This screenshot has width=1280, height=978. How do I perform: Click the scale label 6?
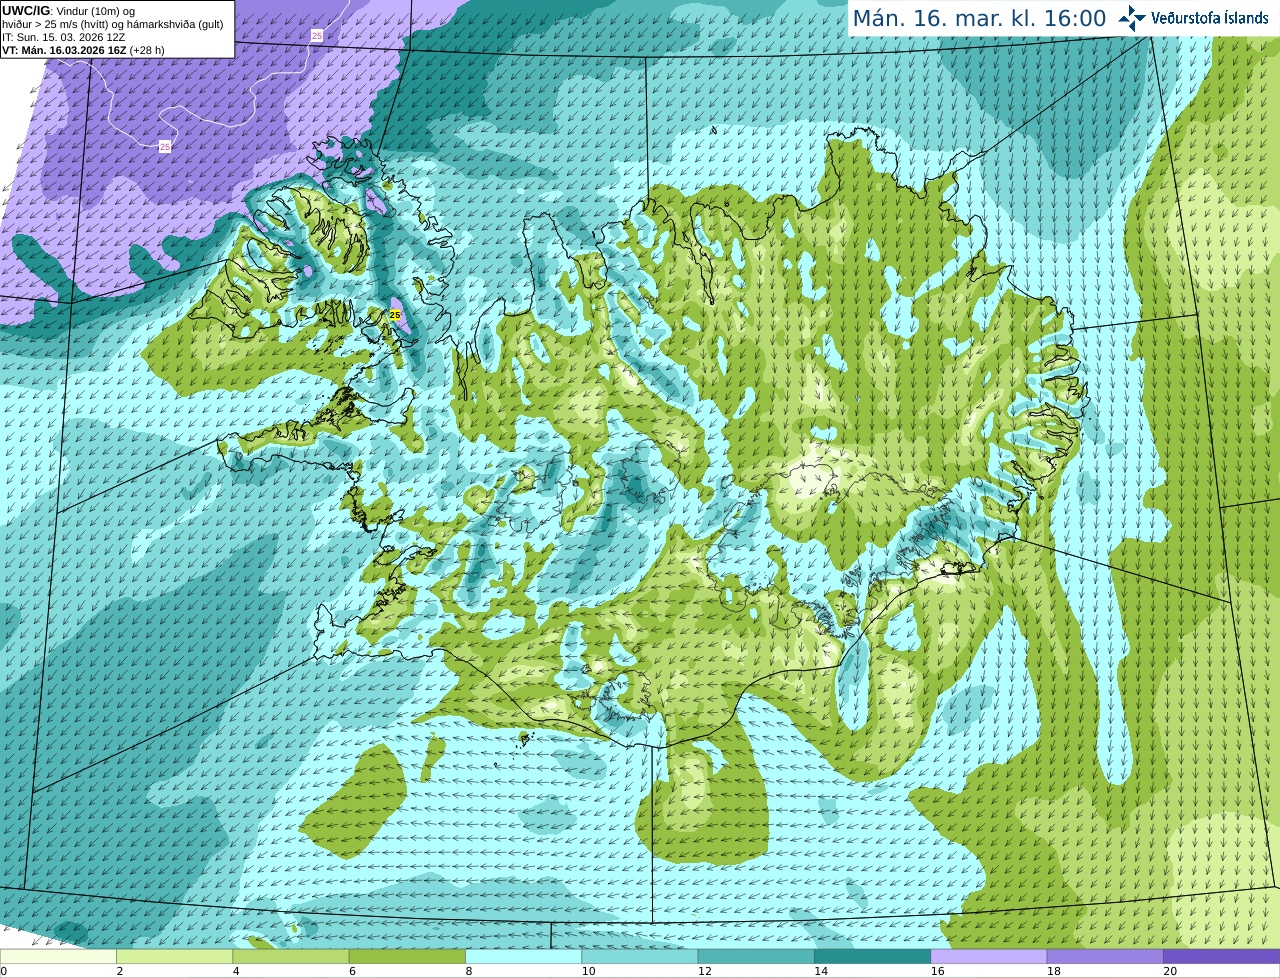click(352, 971)
